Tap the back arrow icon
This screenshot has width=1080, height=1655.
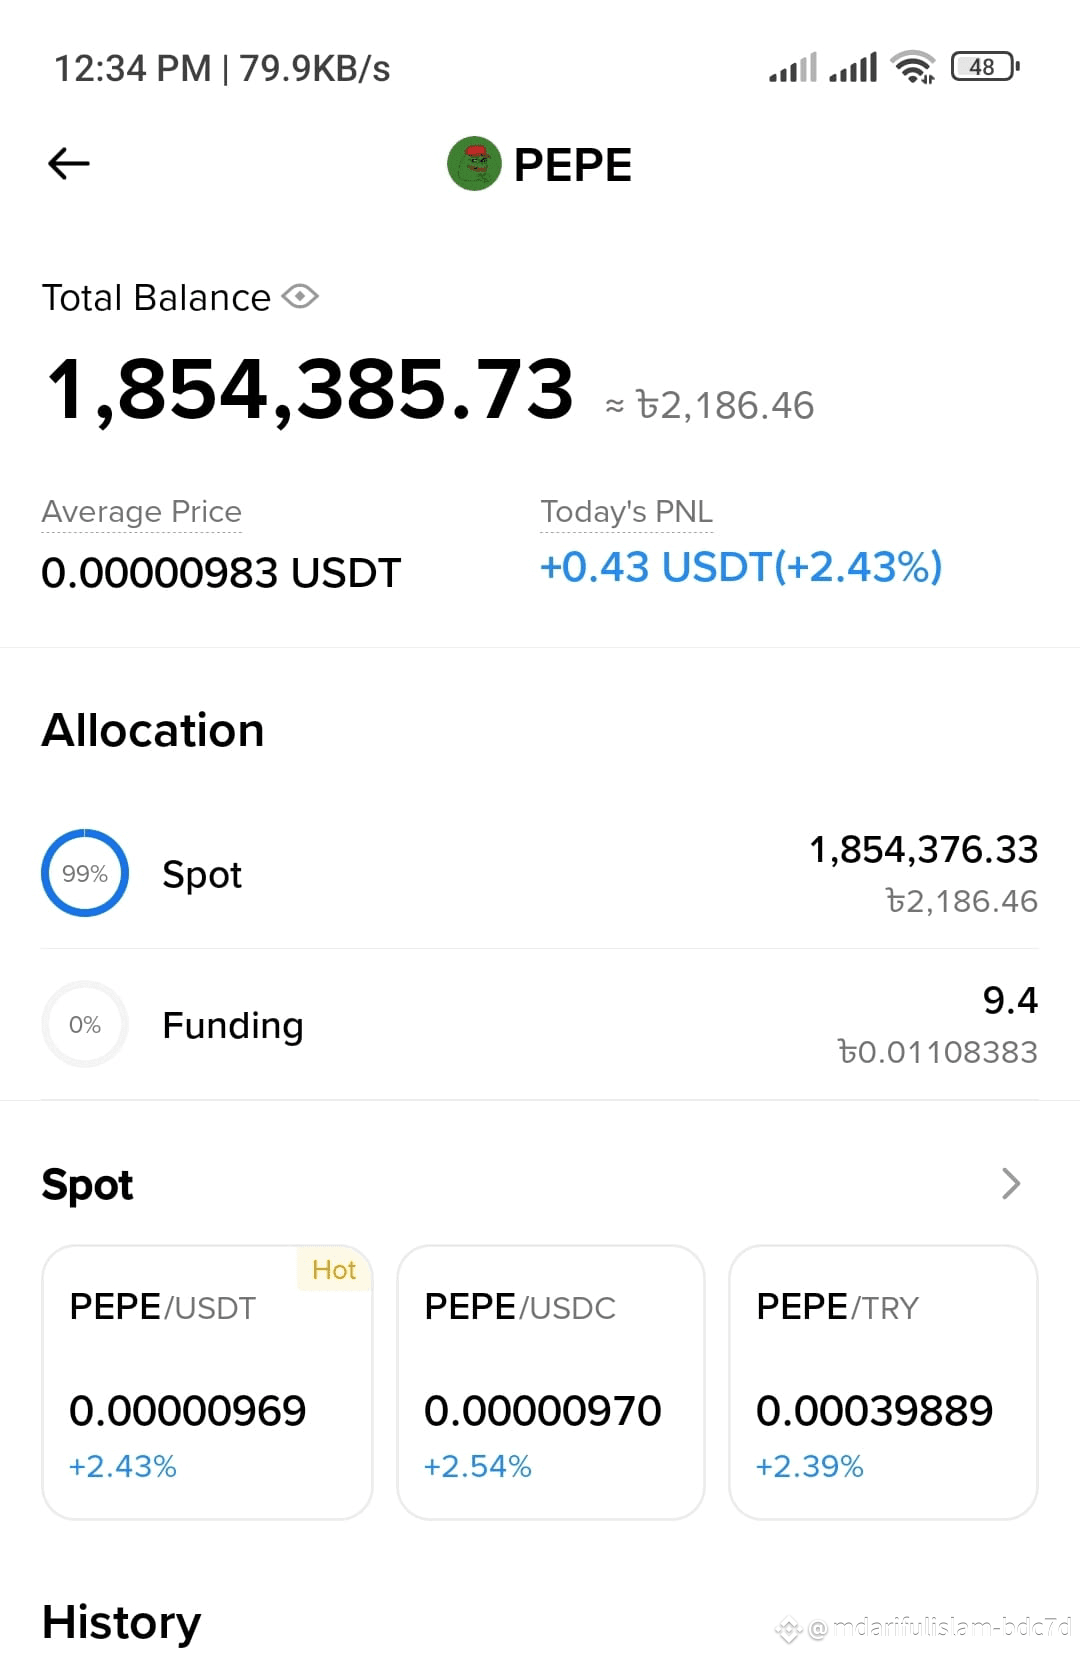point(69,163)
